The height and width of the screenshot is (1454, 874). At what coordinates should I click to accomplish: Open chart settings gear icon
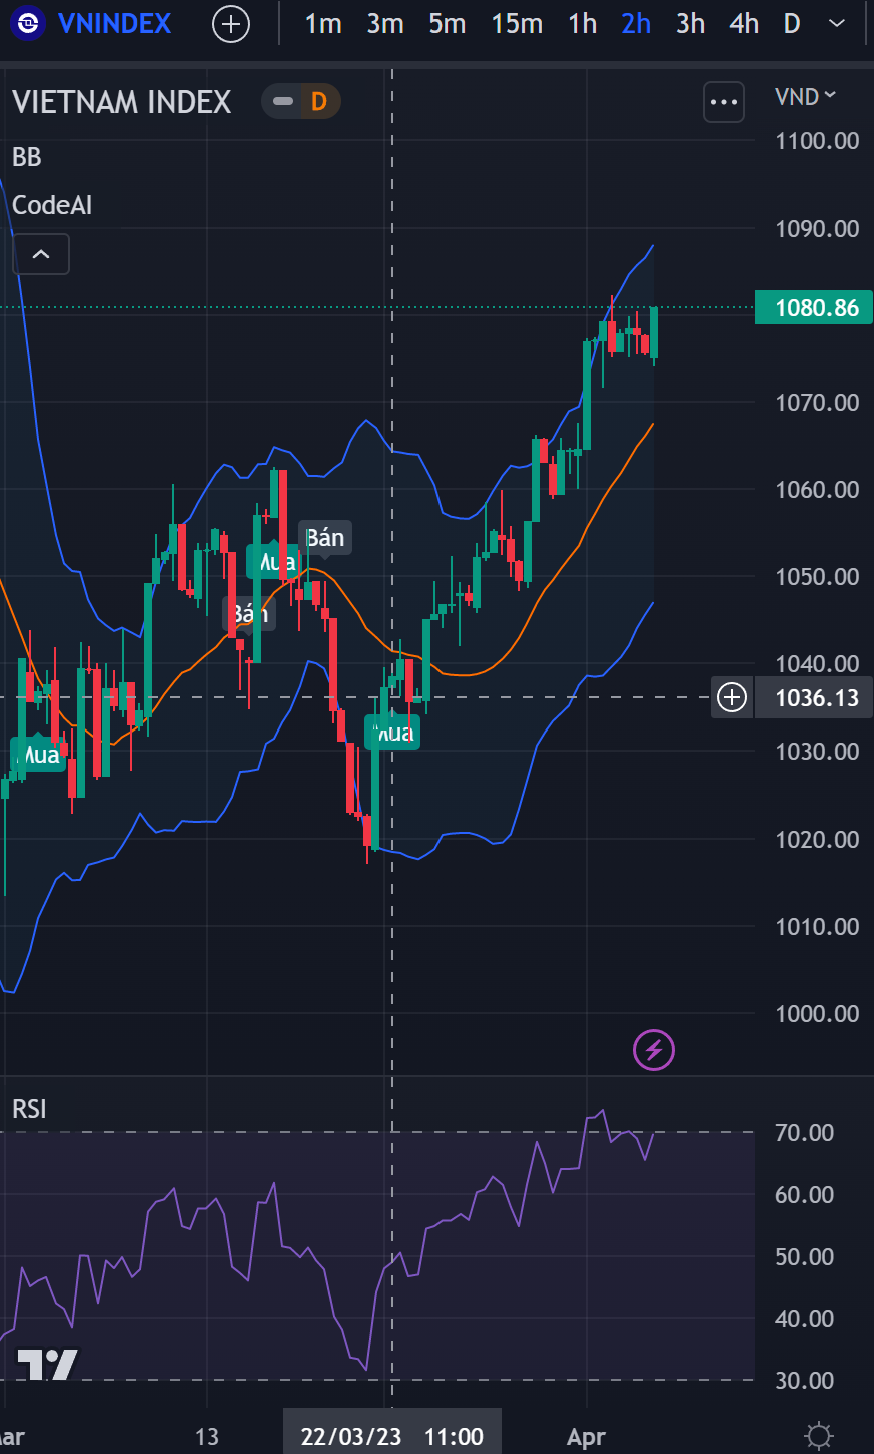click(x=819, y=1436)
